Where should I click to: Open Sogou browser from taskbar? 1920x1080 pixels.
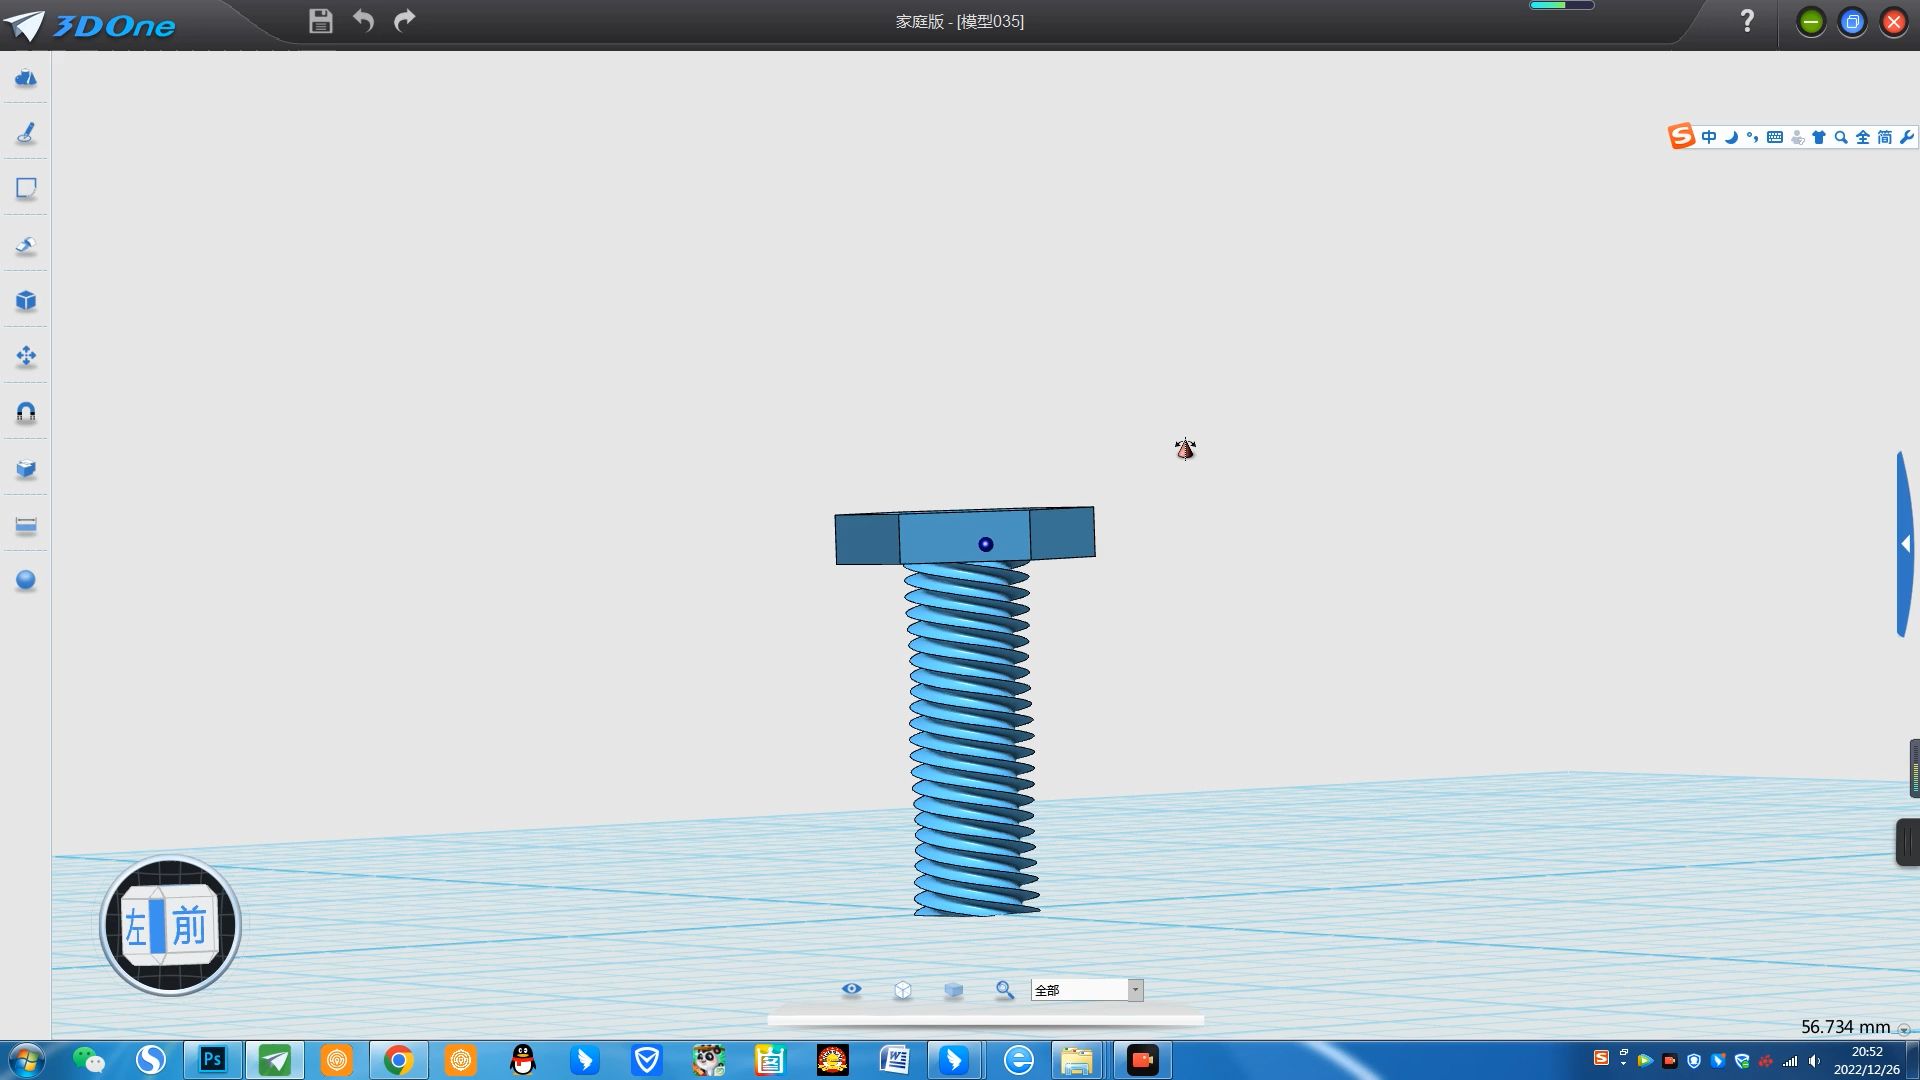tap(151, 1060)
